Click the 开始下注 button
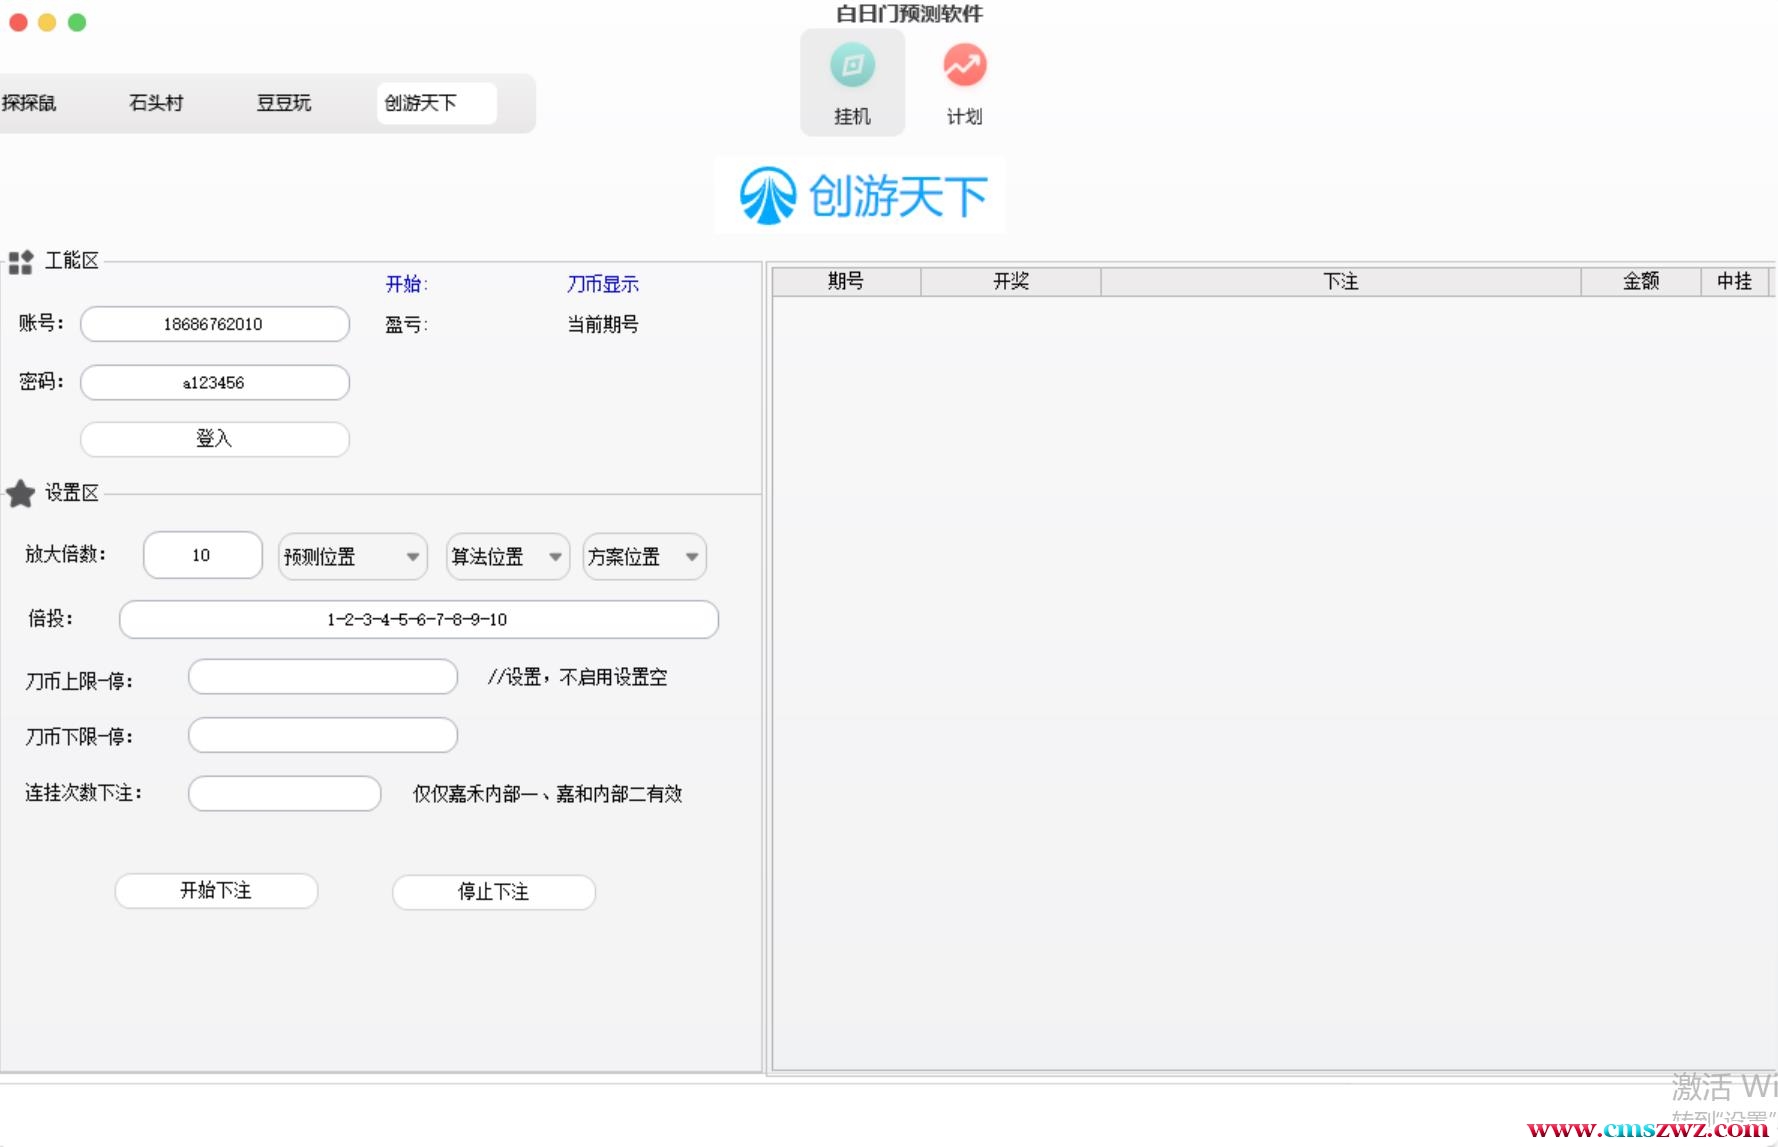Image resolution: width=1778 pixels, height=1147 pixels. pos(216,891)
